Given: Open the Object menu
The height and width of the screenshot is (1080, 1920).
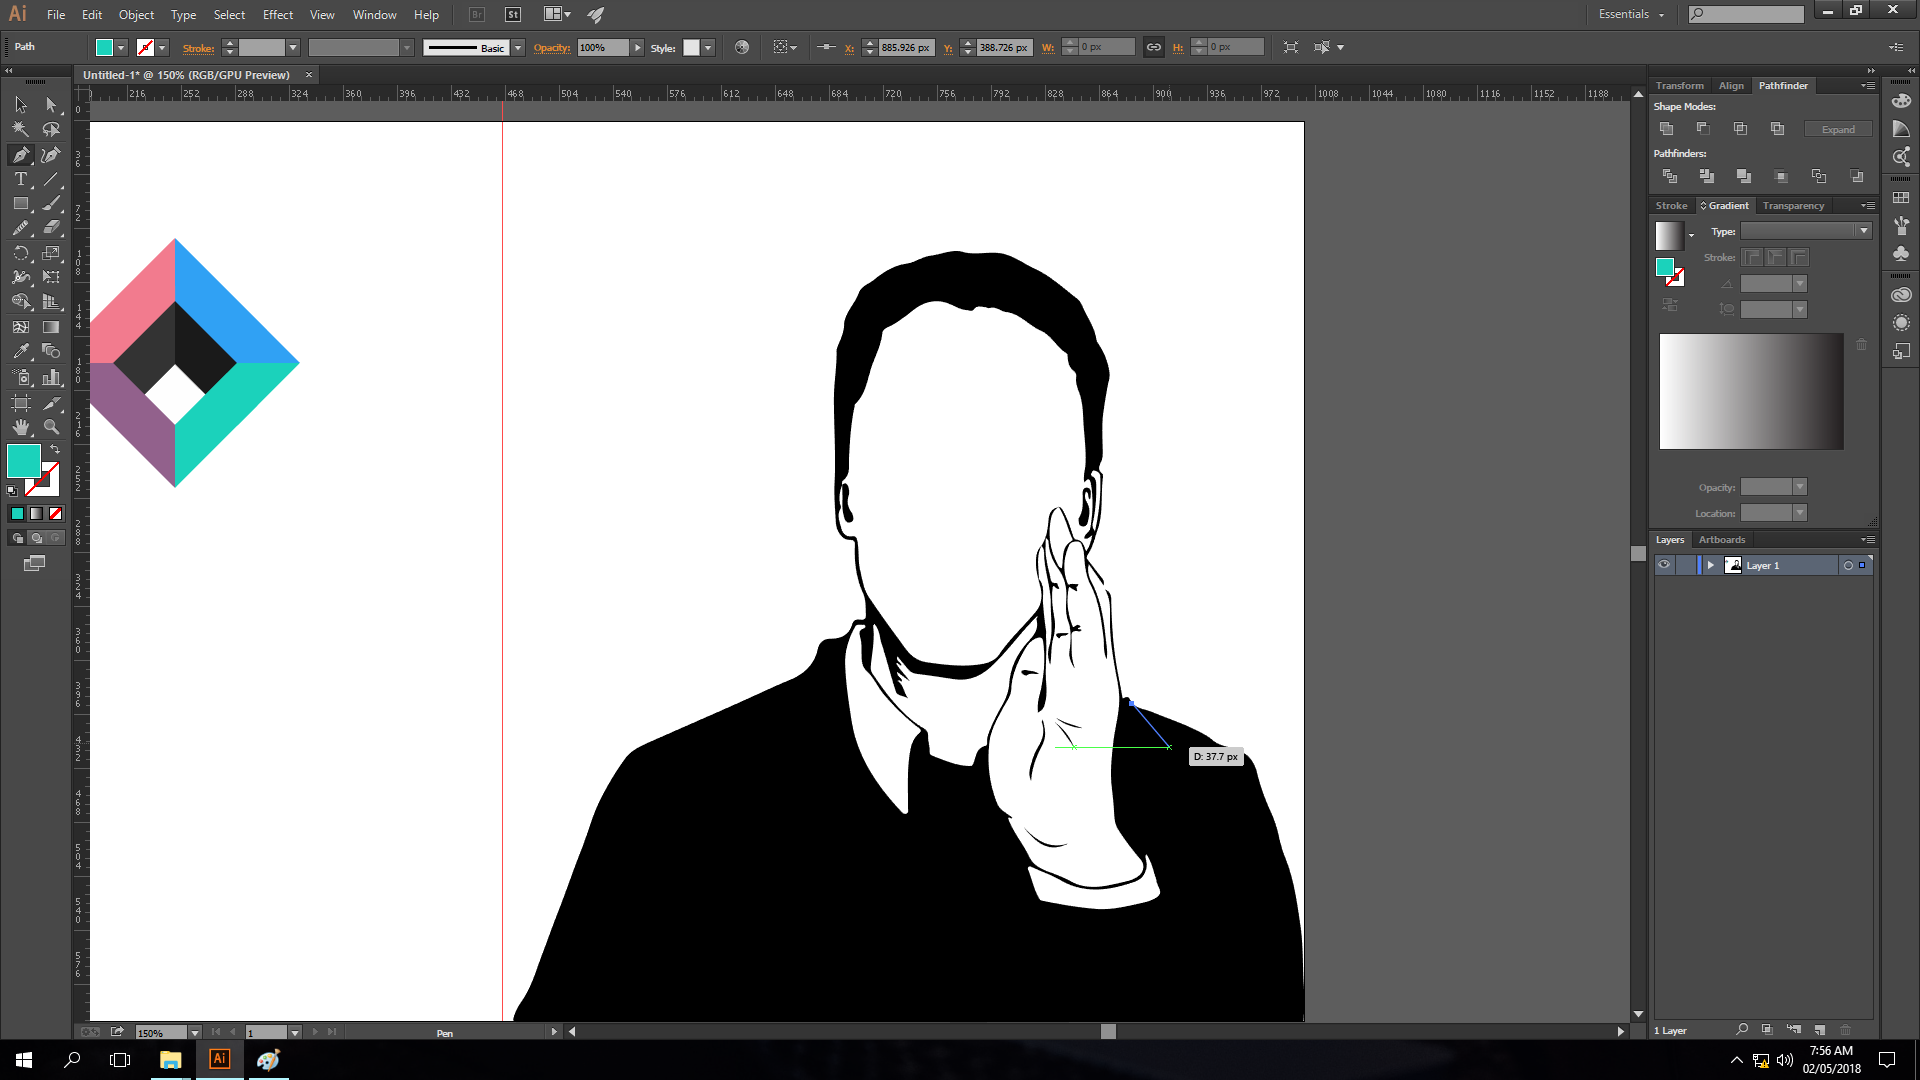Looking at the screenshot, I should click(136, 15).
